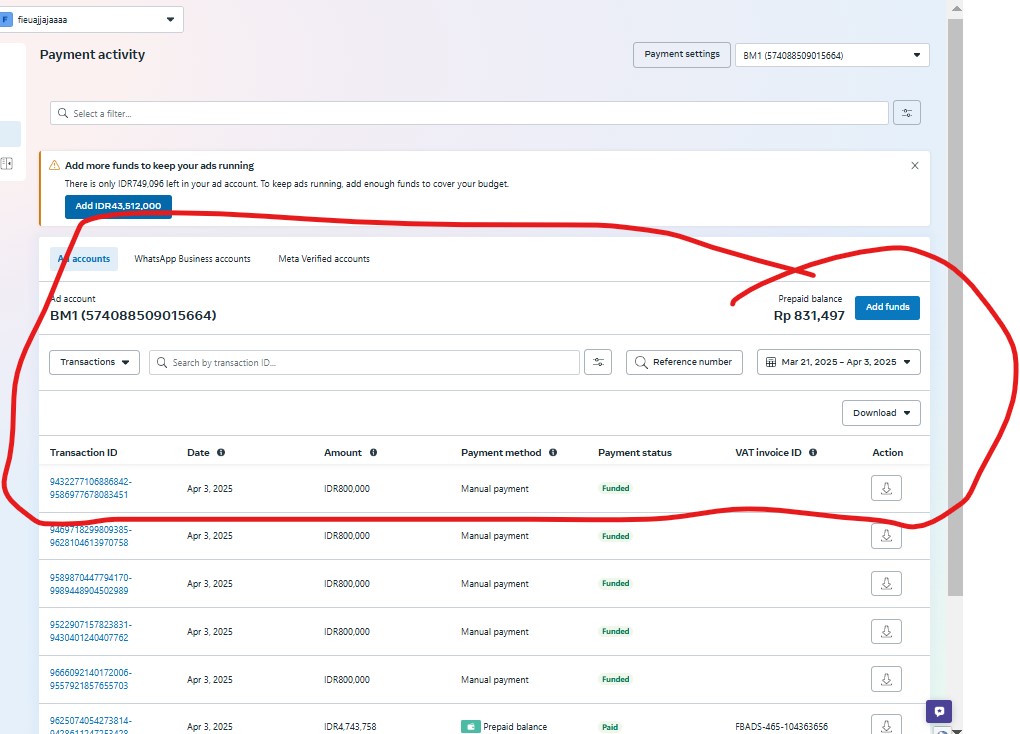Click Payment method info icon
Viewport: 1020px width, 734px height.
click(552, 453)
